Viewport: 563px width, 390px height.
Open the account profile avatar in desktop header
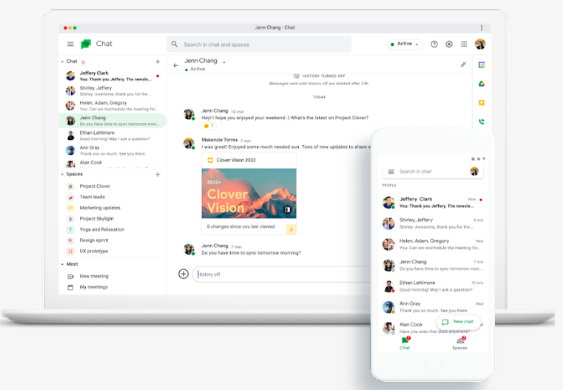tap(480, 44)
